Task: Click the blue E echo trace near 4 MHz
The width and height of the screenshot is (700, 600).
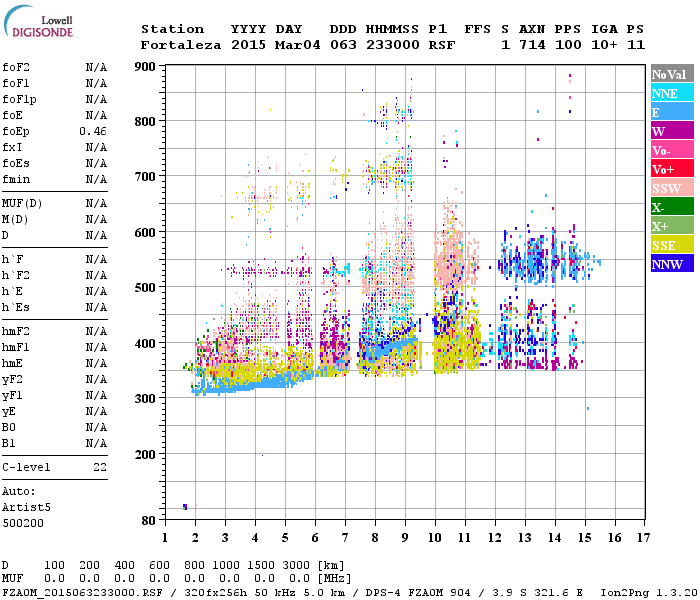Action: tap(257, 385)
